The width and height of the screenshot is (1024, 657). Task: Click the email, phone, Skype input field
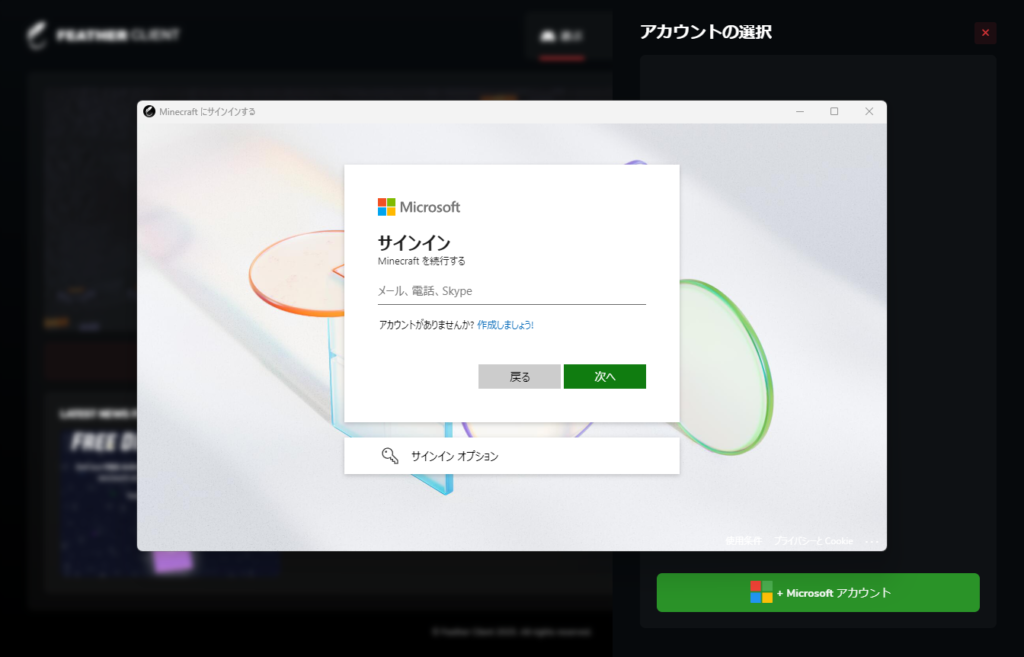pyautogui.click(x=511, y=291)
